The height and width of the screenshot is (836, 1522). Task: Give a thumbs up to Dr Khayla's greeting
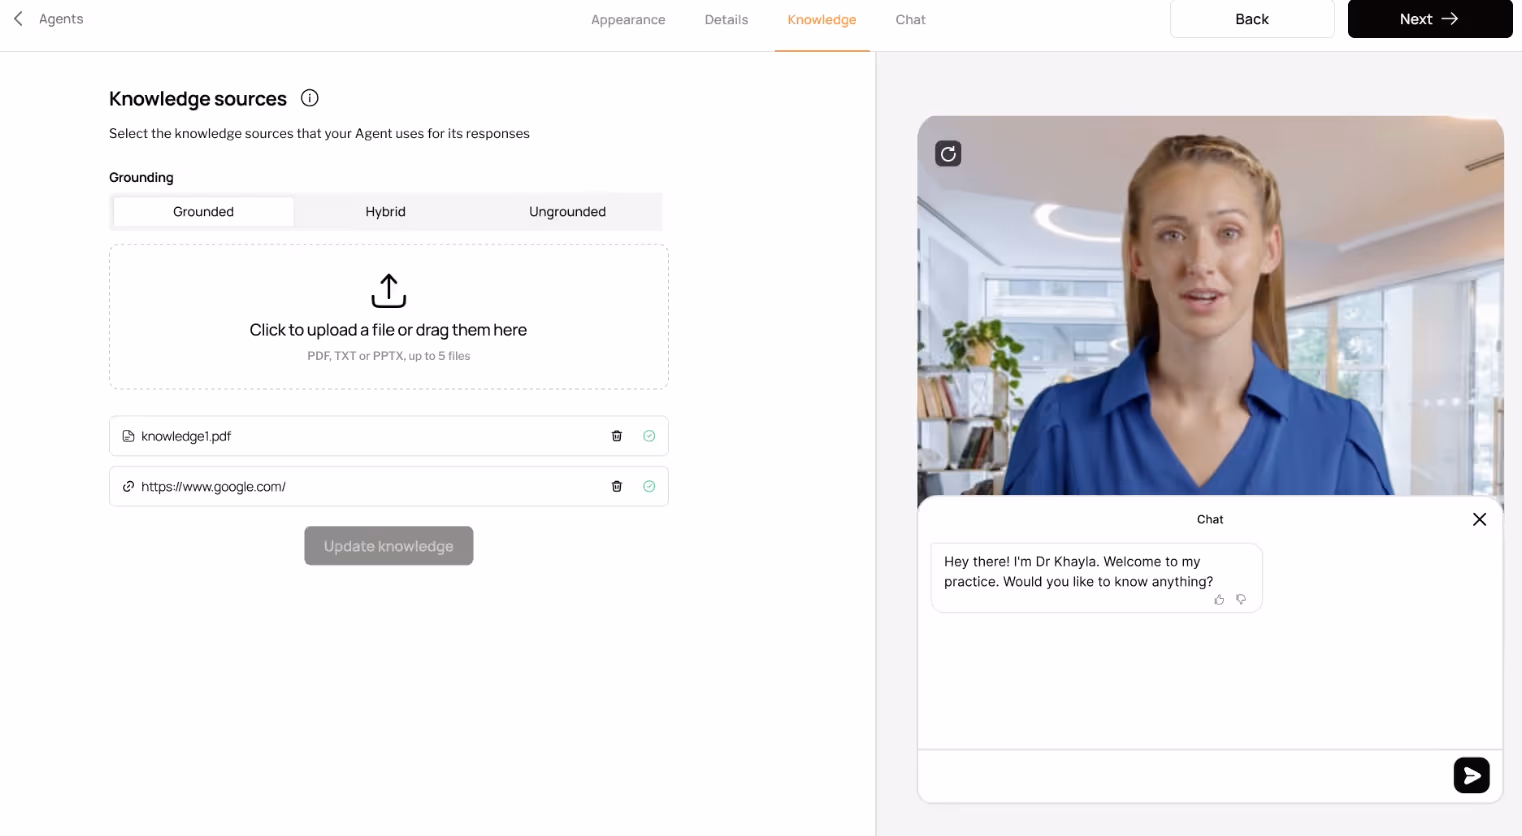point(1219,599)
